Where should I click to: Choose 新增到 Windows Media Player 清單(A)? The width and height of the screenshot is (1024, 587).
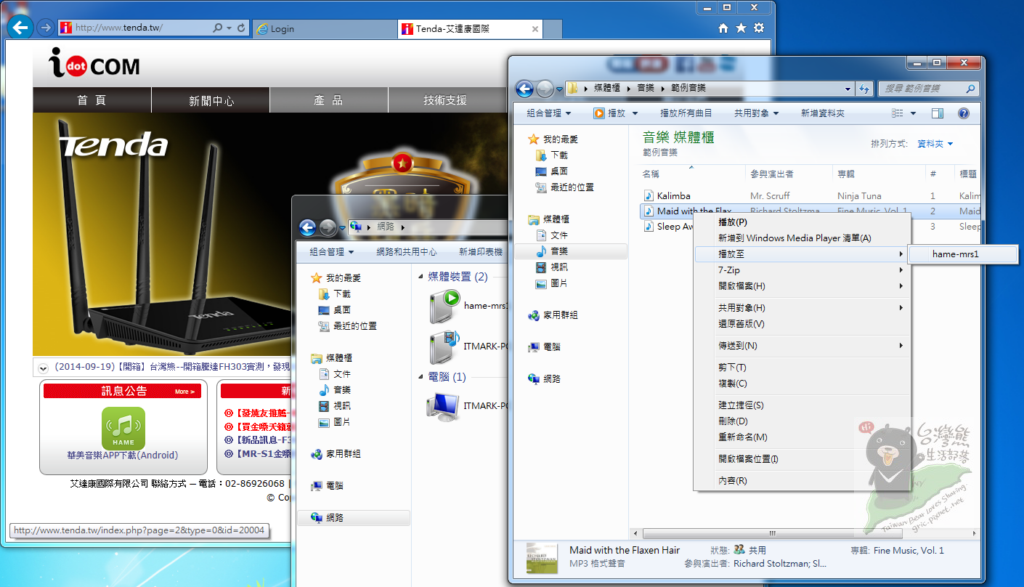click(x=802, y=238)
